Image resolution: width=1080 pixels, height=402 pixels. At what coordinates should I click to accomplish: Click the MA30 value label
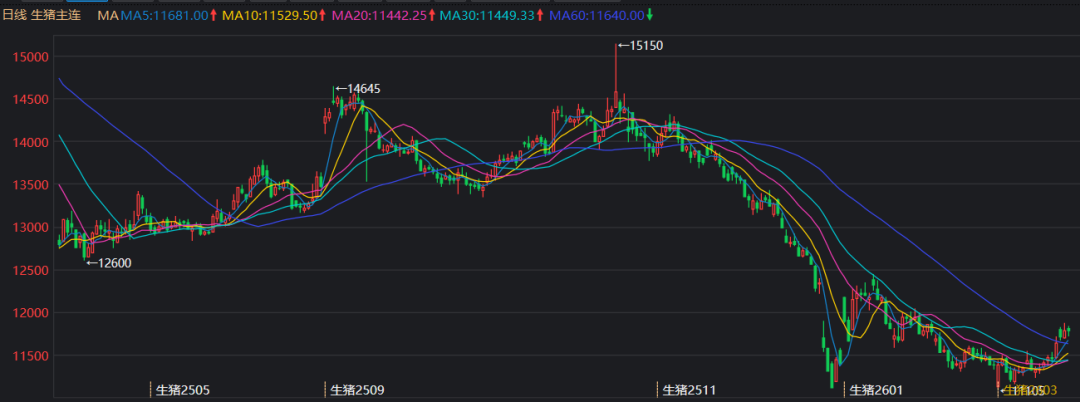coord(487,16)
